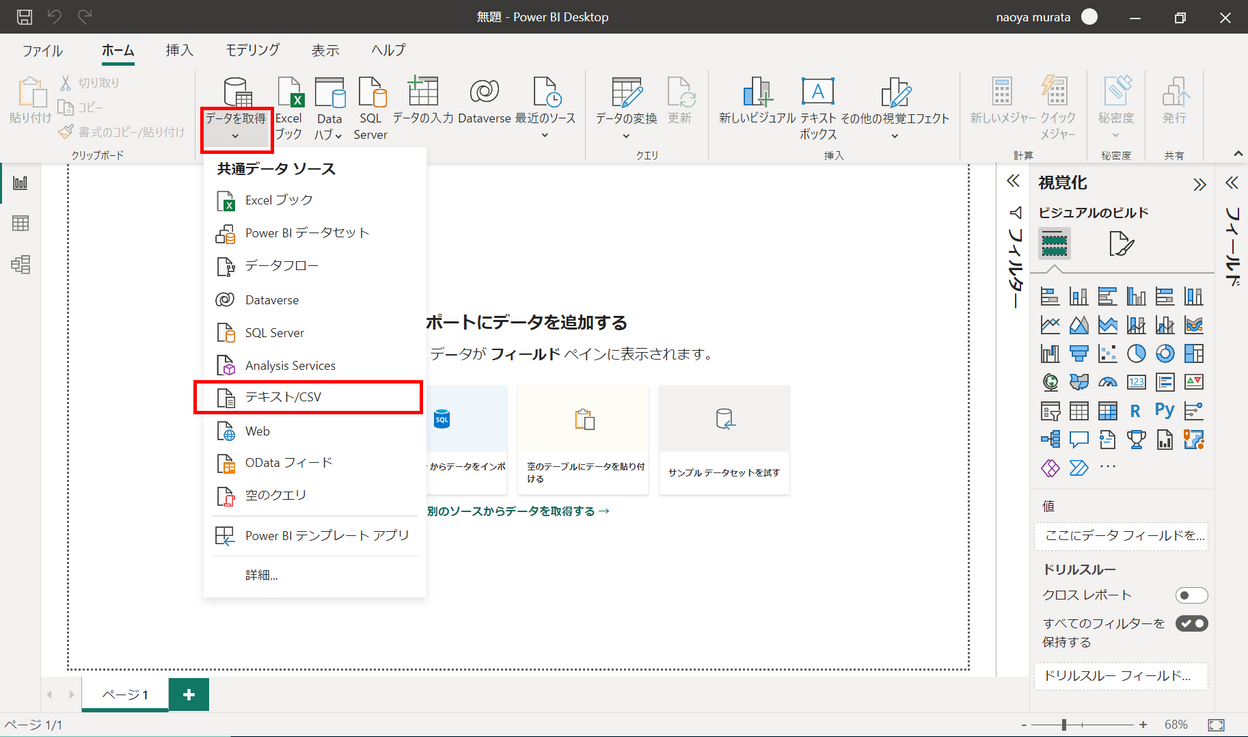
Task: Expand the 最近のソース dropdown
Action: point(545,136)
